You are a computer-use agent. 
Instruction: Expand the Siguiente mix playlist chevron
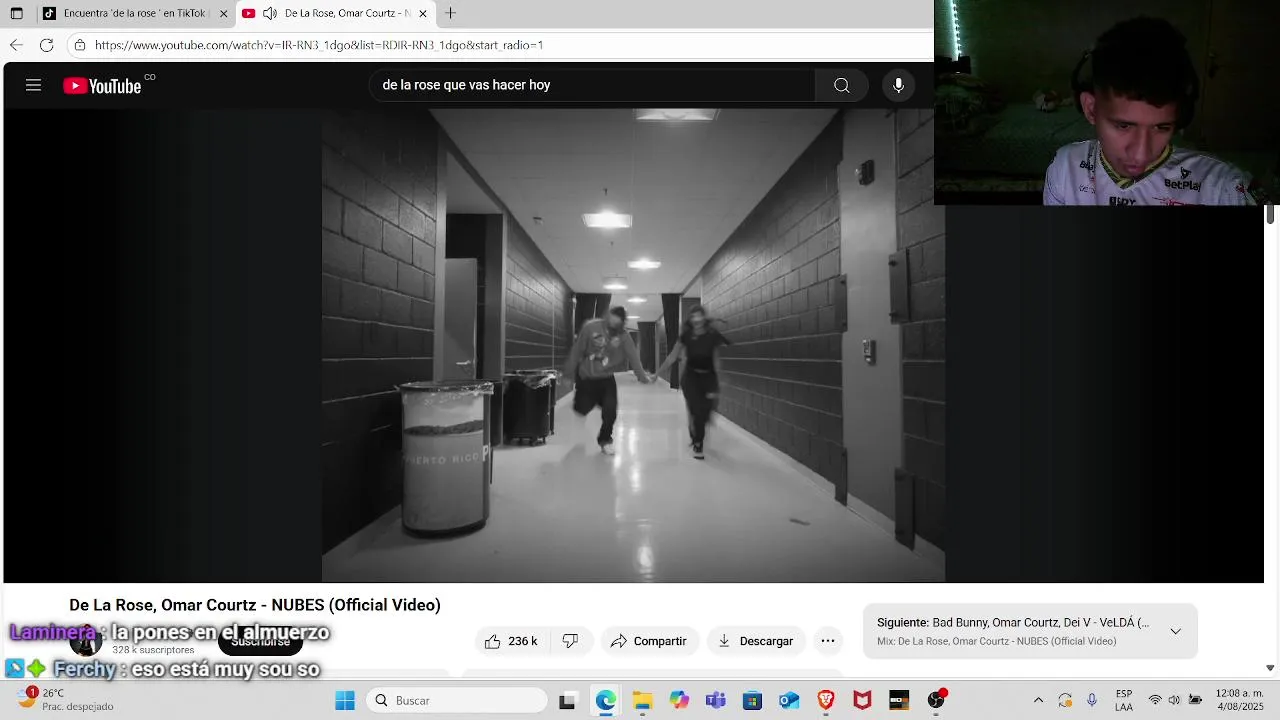(1175, 632)
